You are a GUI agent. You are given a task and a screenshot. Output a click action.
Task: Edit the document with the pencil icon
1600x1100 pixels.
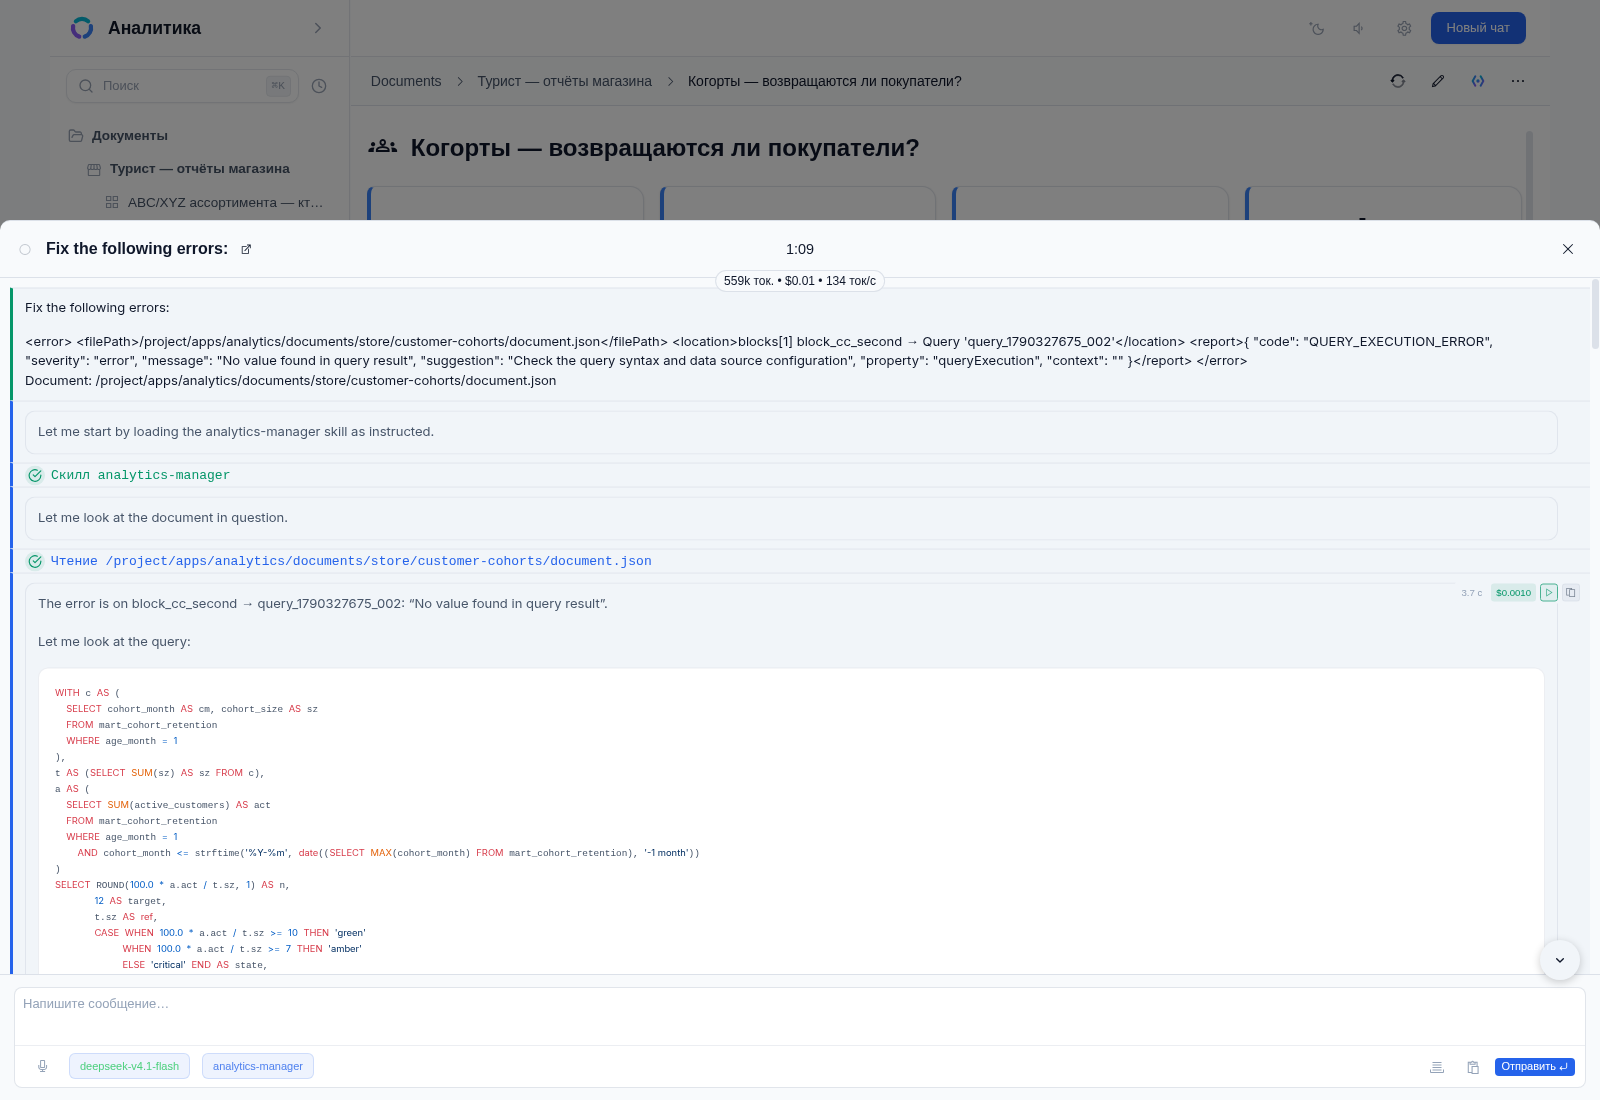pyautogui.click(x=1438, y=81)
